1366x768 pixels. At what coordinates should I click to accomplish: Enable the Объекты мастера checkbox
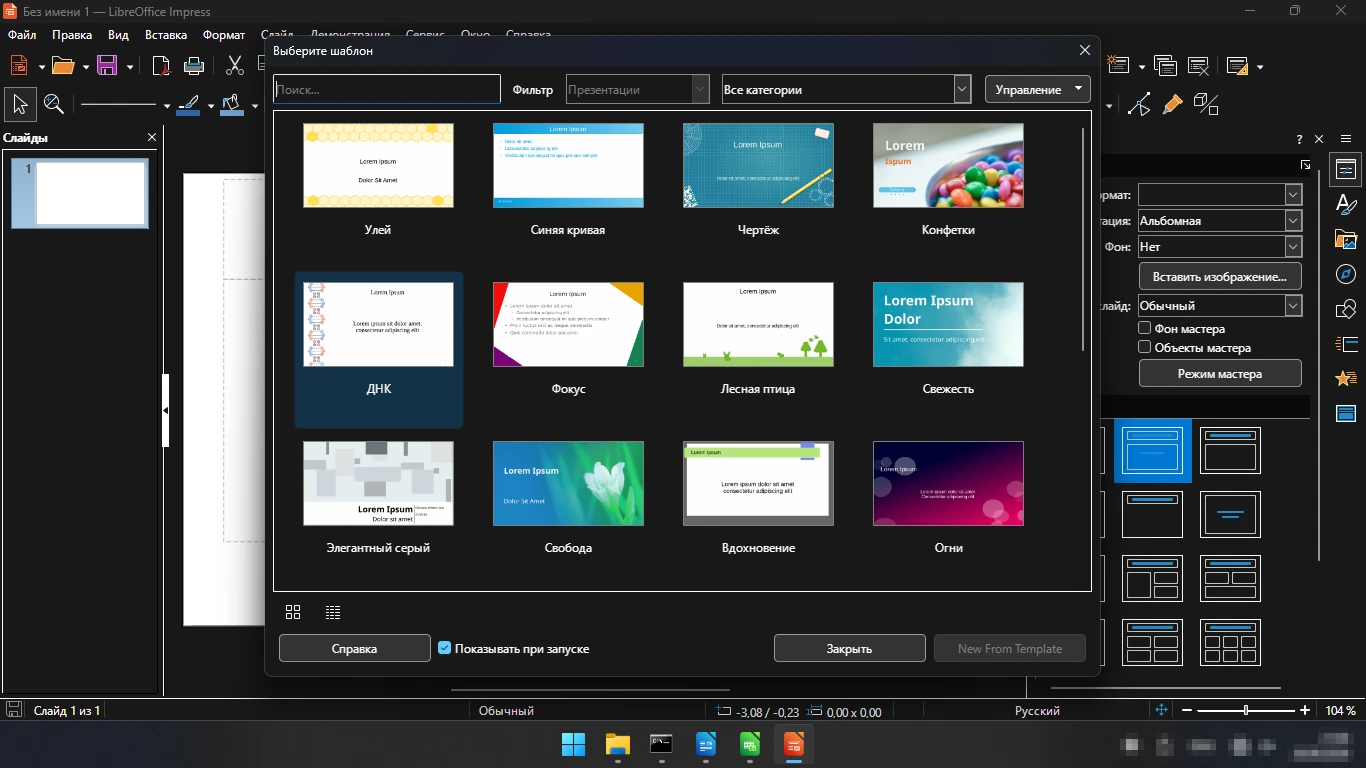1145,348
